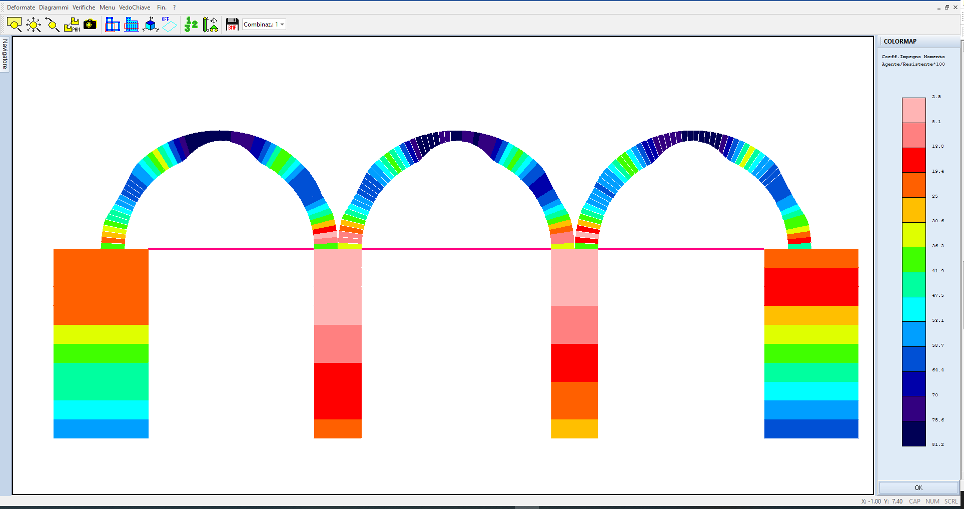Click the OK button in Colormap panel
Image resolution: width=964 pixels, height=510 pixels.
tap(919, 487)
